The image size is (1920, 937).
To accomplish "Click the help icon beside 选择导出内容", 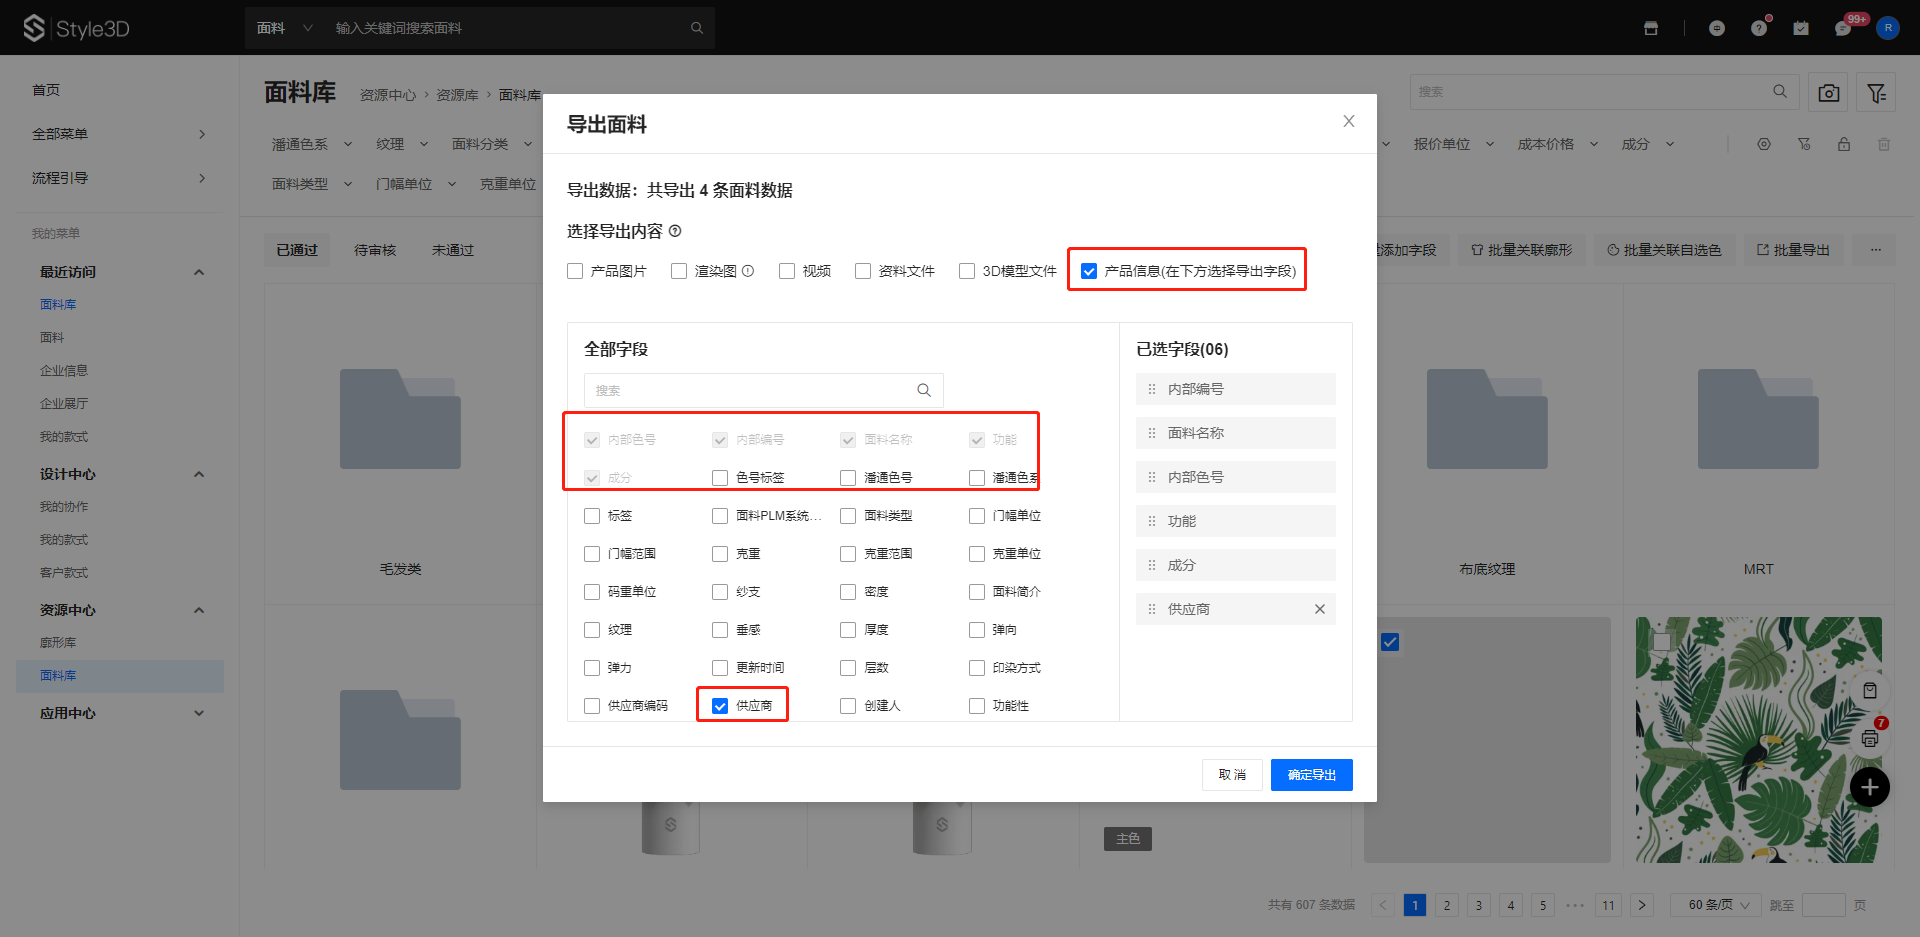I will [675, 231].
